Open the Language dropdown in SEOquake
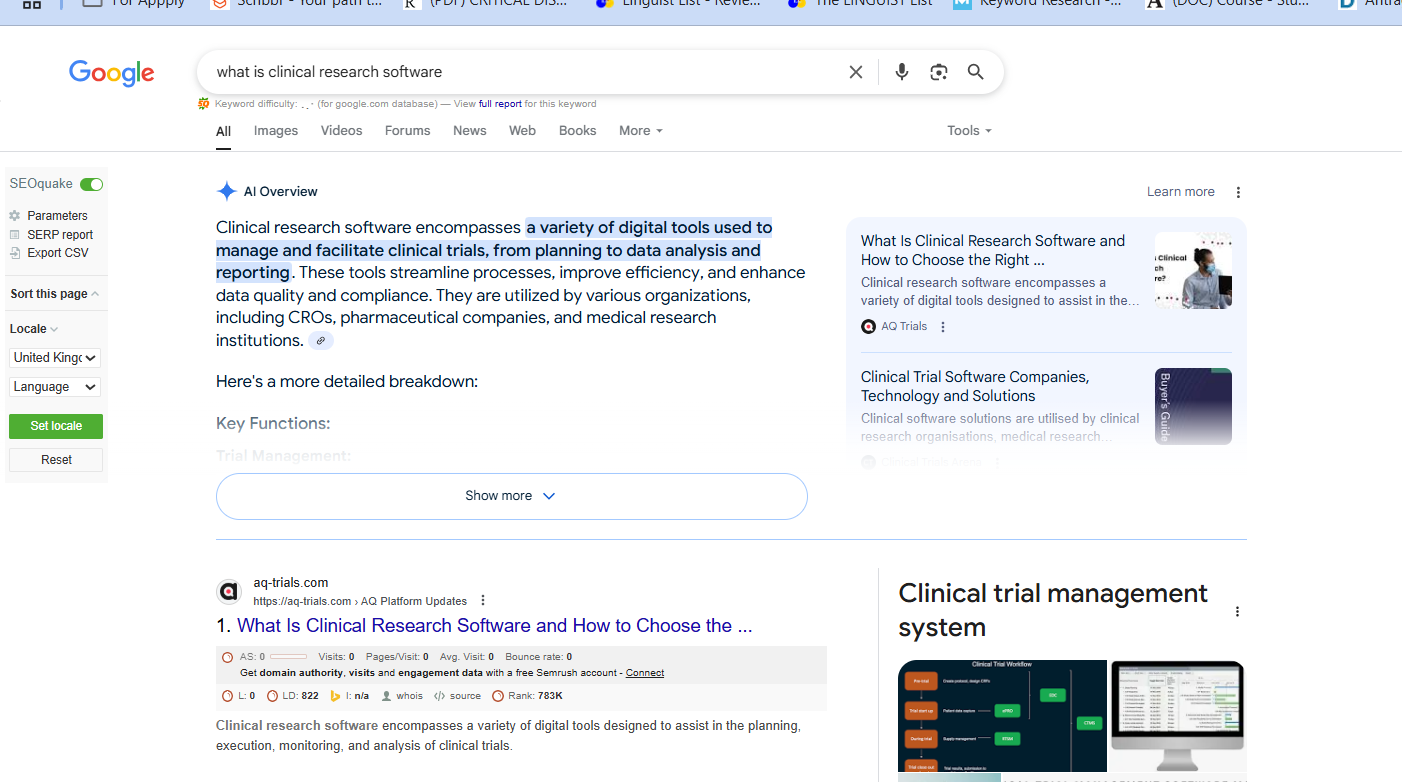This screenshot has width=1402, height=782. point(55,387)
